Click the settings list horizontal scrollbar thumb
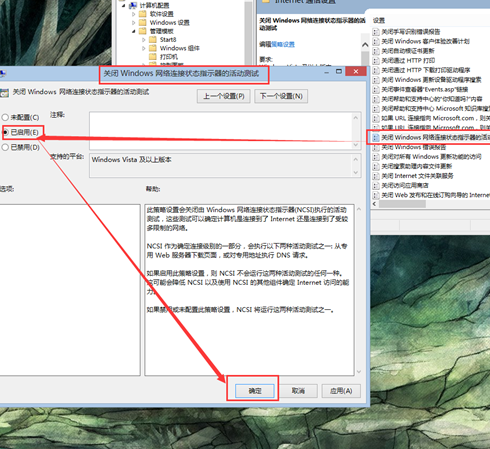The width and height of the screenshot is (490, 449). click(x=402, y=204)
